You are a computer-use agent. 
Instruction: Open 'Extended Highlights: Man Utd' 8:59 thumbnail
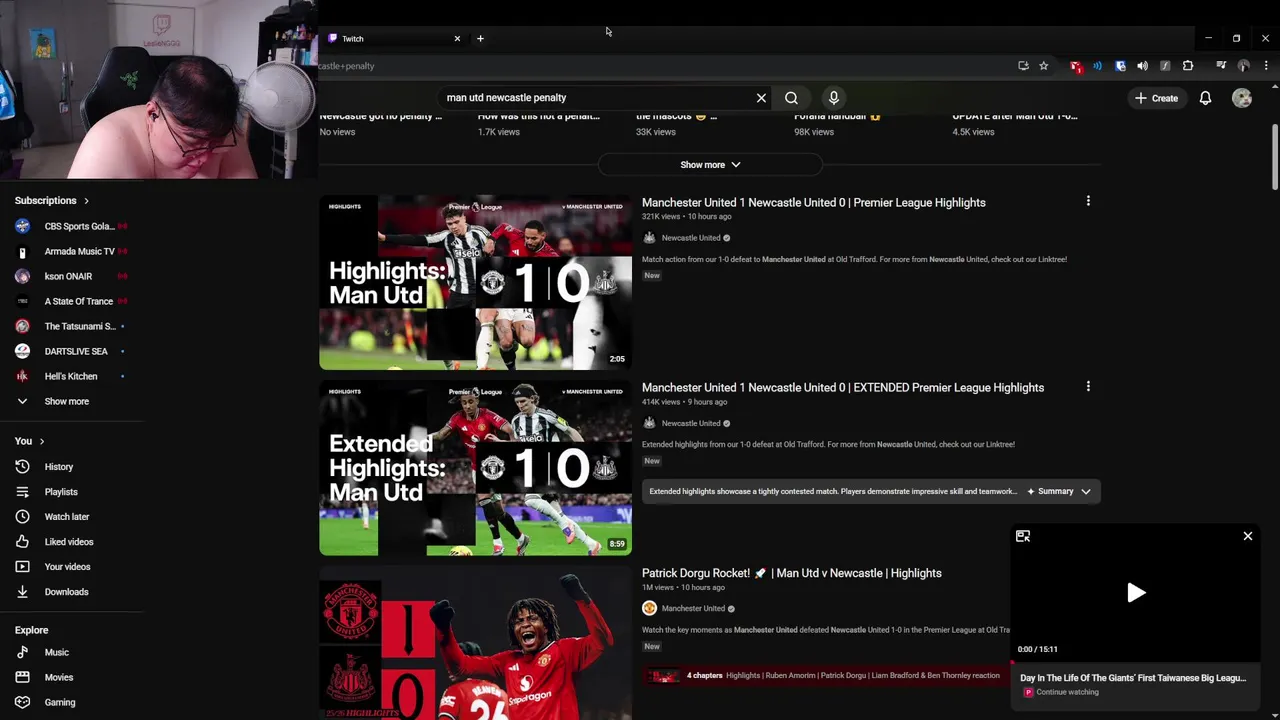tap(475, 468)
